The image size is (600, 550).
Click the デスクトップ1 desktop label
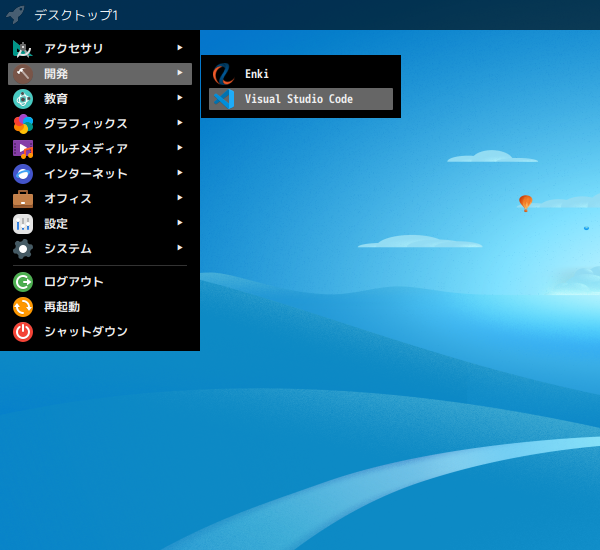click(76, 15)
